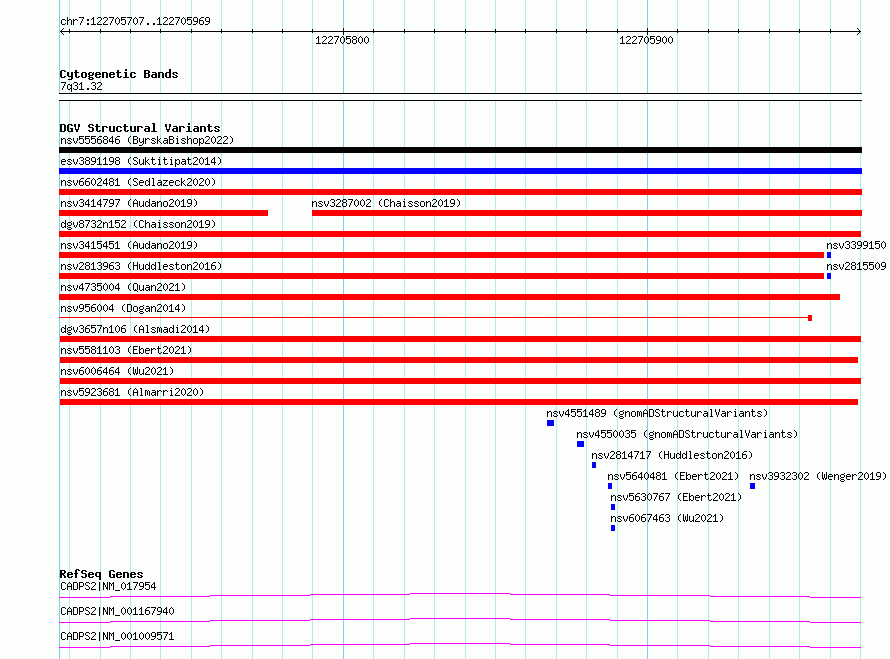
Task: Select the black nsv5556846 ByrskaBishop2022 bar
Action: click(460, 150)
